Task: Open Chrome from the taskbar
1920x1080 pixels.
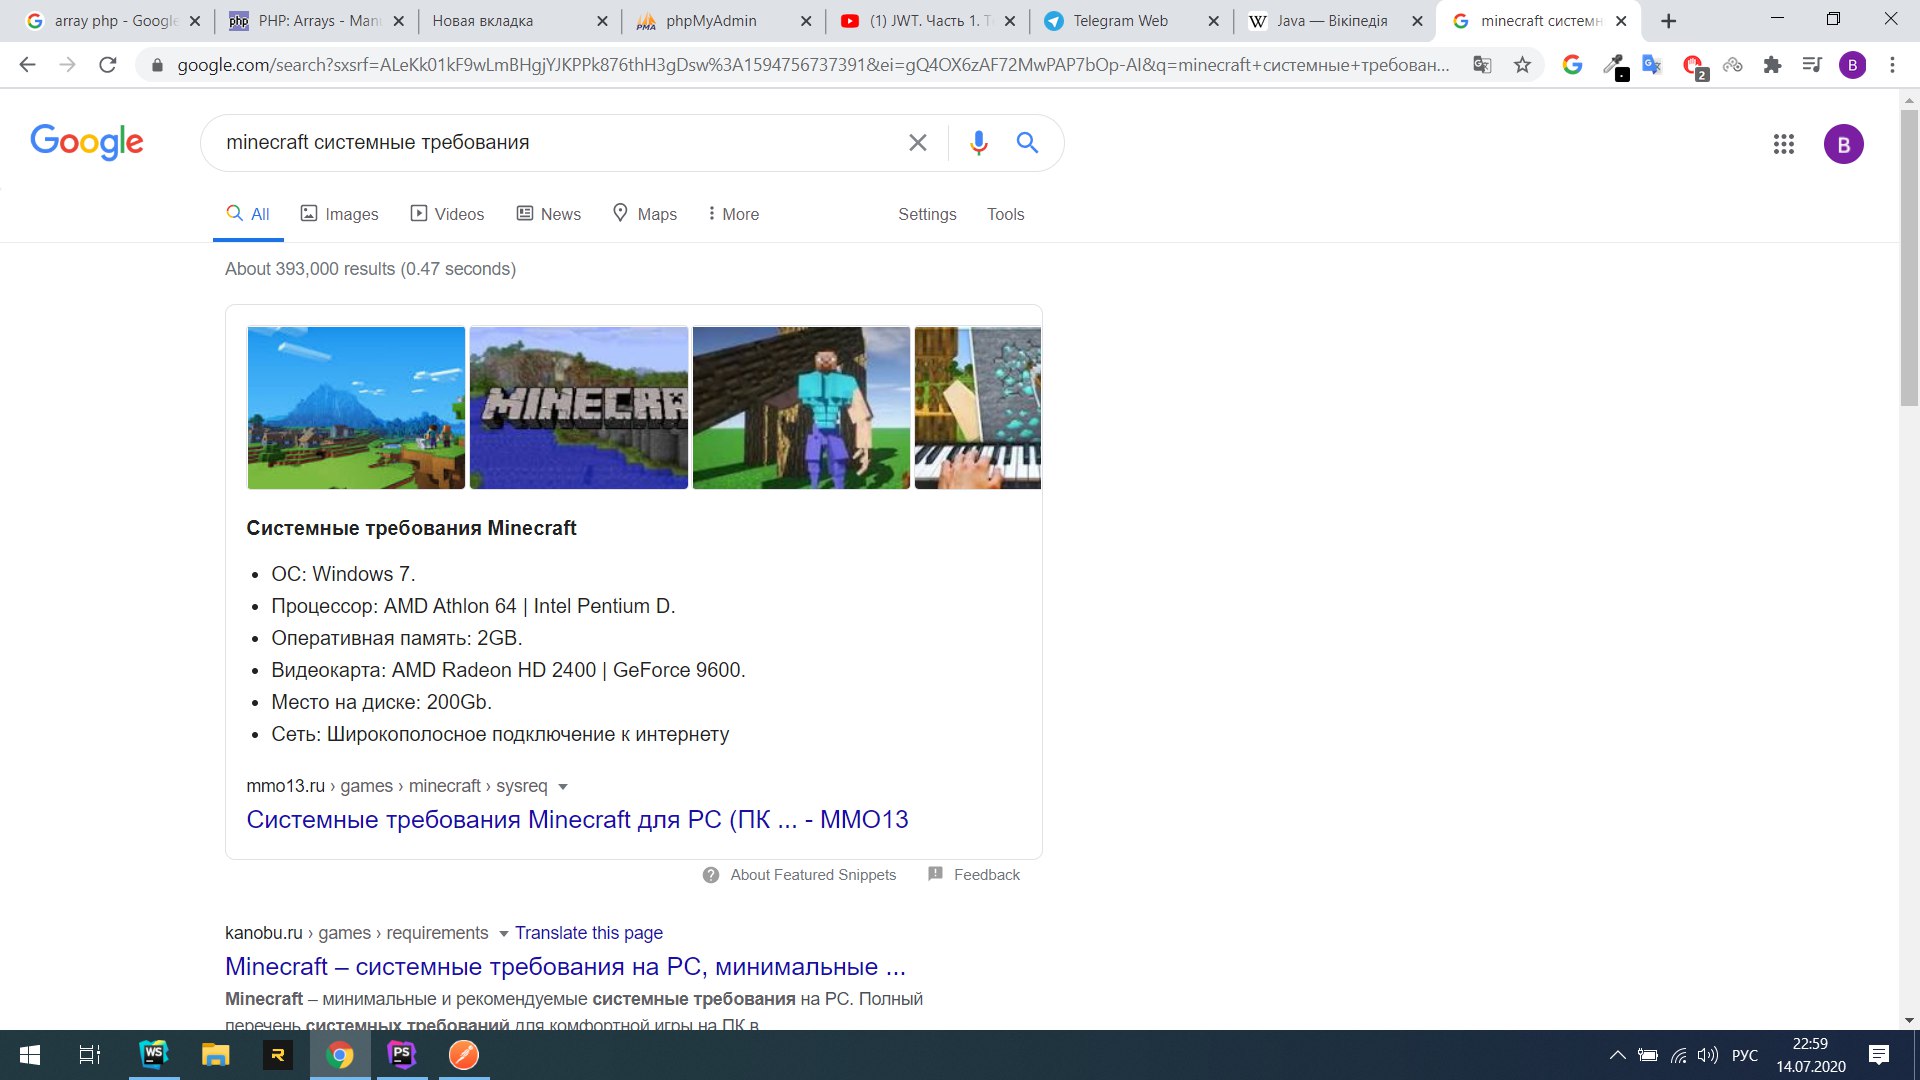Action: pyautogui.click(x=340, y=1055)
